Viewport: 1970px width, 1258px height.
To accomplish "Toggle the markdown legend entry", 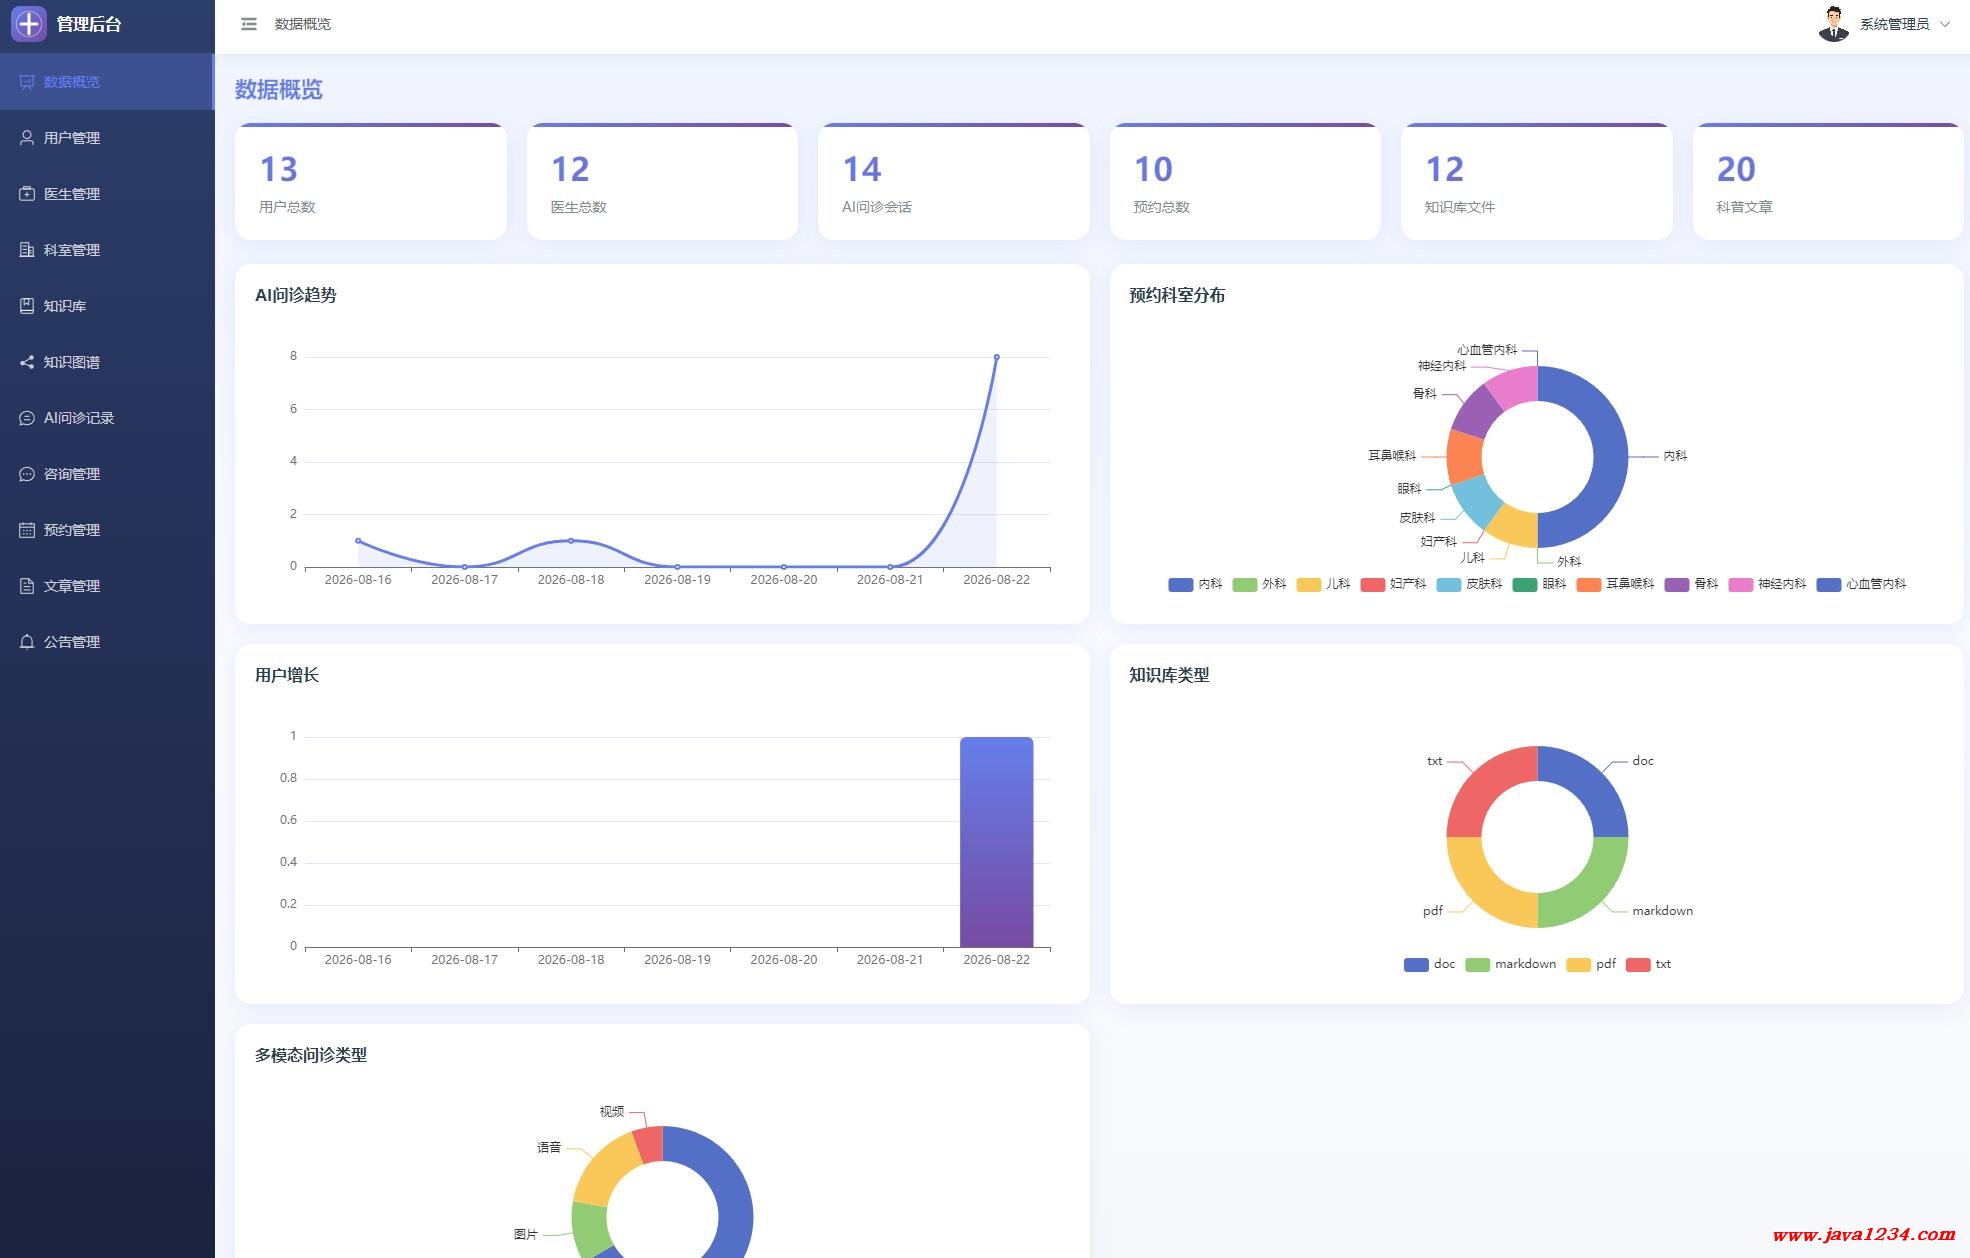I will (1510, 964).
